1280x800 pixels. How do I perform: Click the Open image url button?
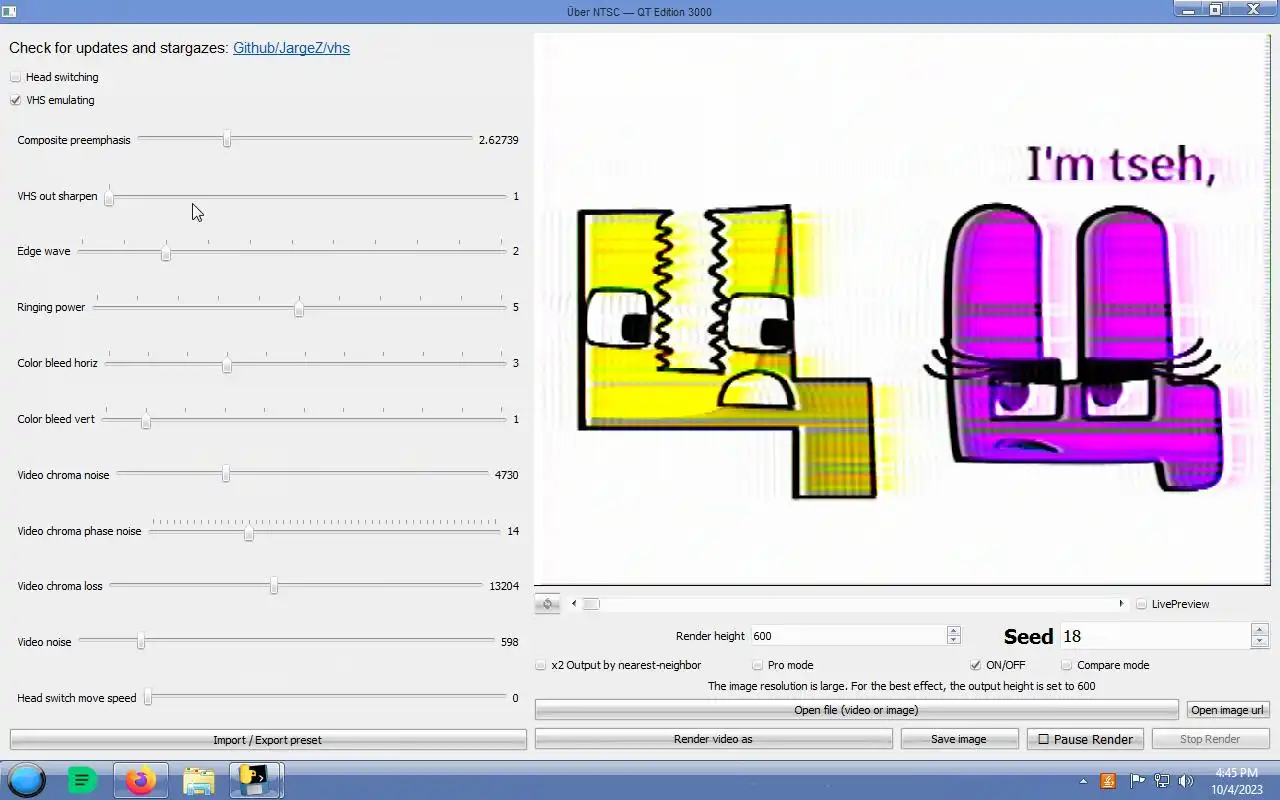pyautogui.click(x=1227, y=710)
